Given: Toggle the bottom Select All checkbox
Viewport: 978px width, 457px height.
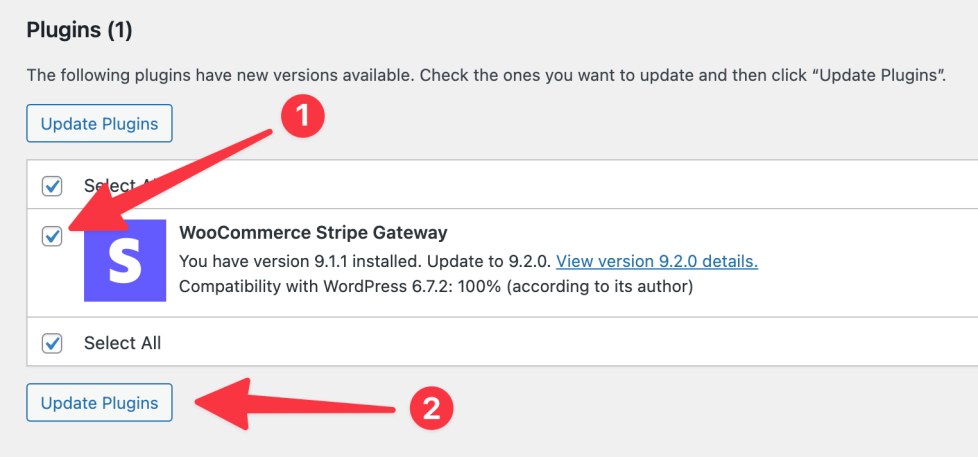Looking at the screenshot, I should coord(52,343).
